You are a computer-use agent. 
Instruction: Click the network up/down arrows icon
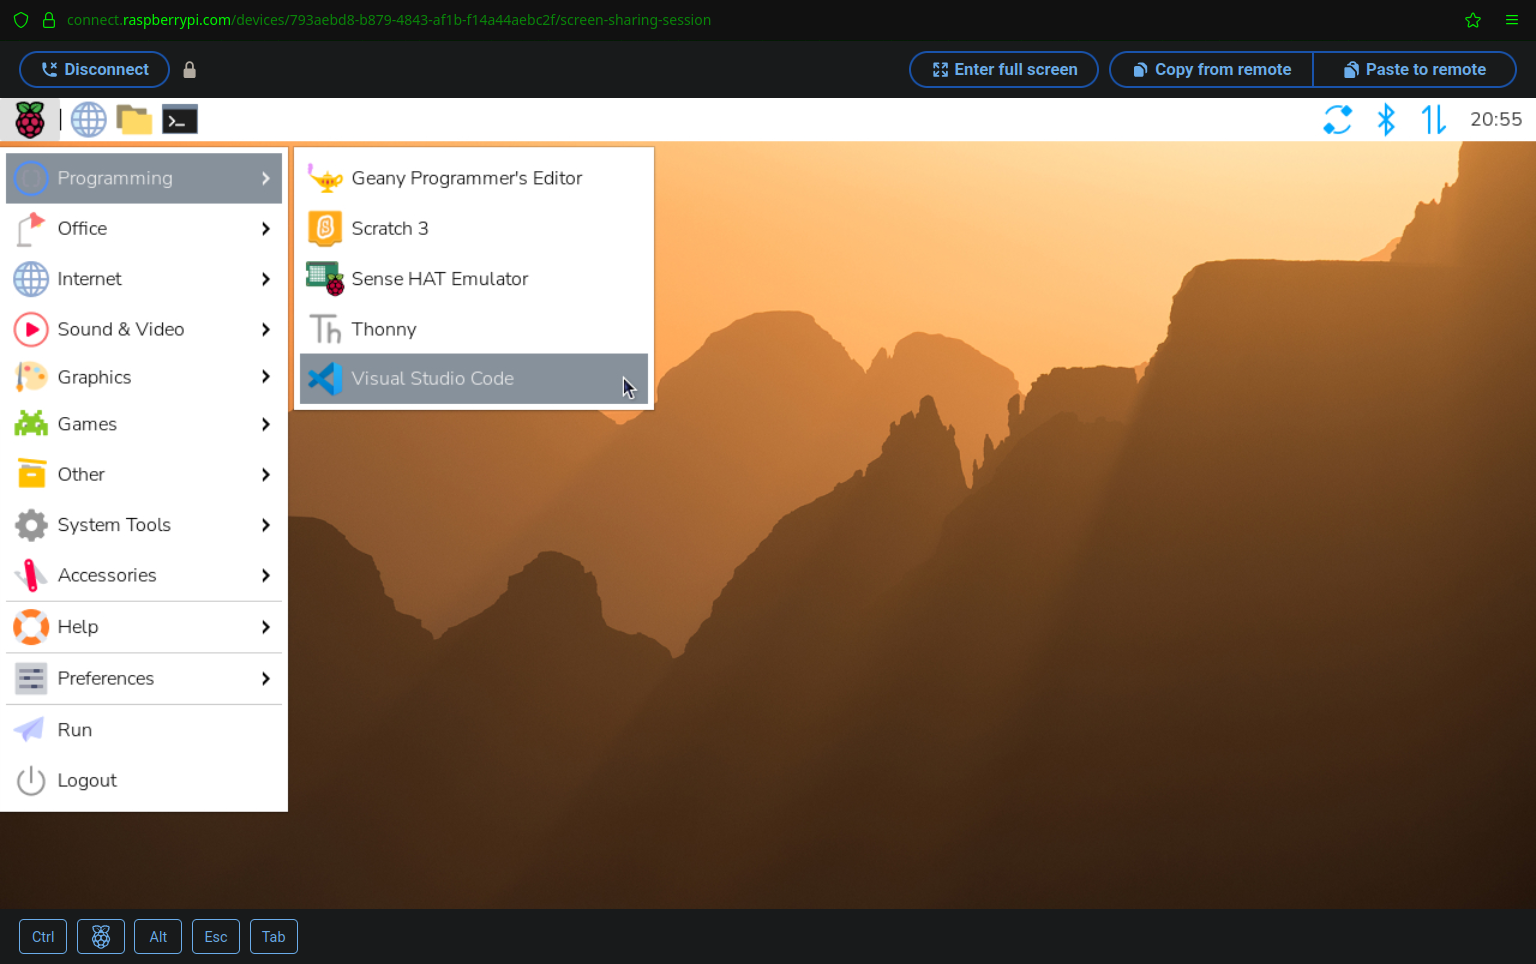tap(1433, 120)
